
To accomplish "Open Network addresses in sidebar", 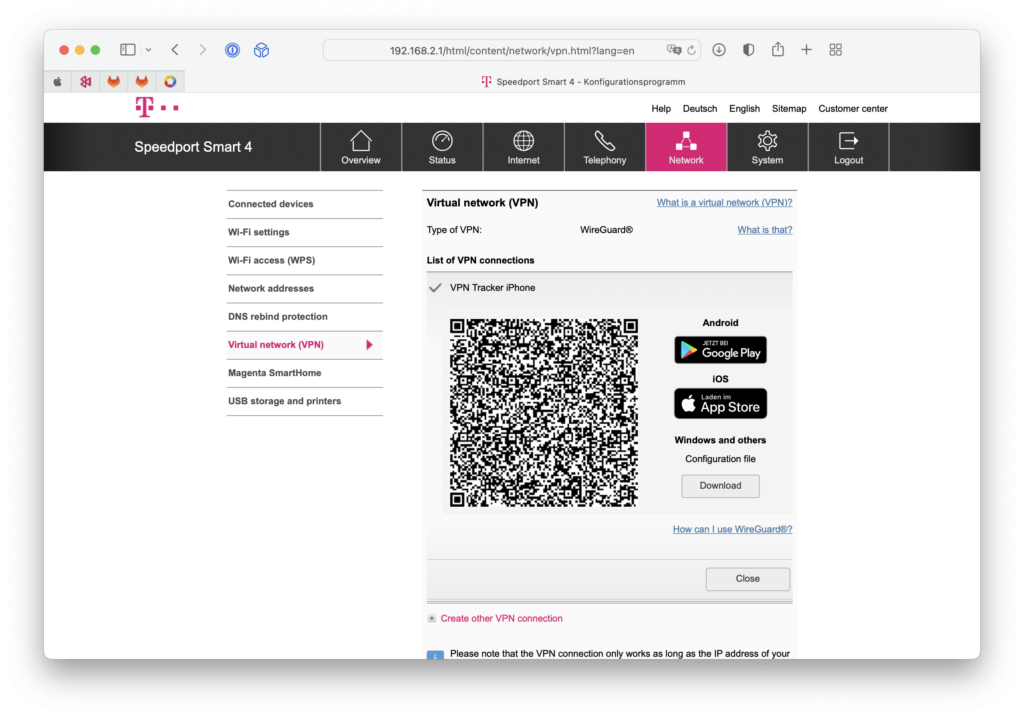I will coord(304,288).
